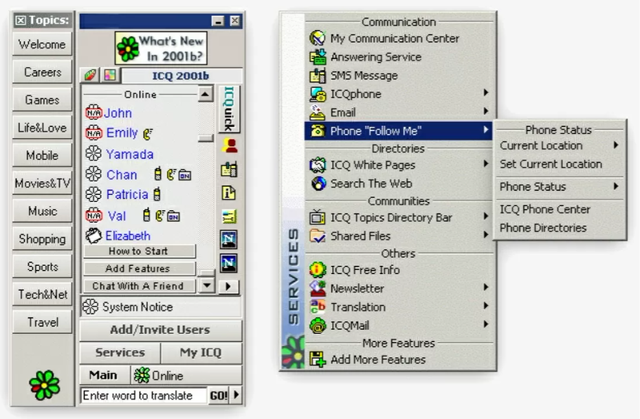Click the How to Start button
The width and height of the screenshot is (640, 419).
[140, 251]
